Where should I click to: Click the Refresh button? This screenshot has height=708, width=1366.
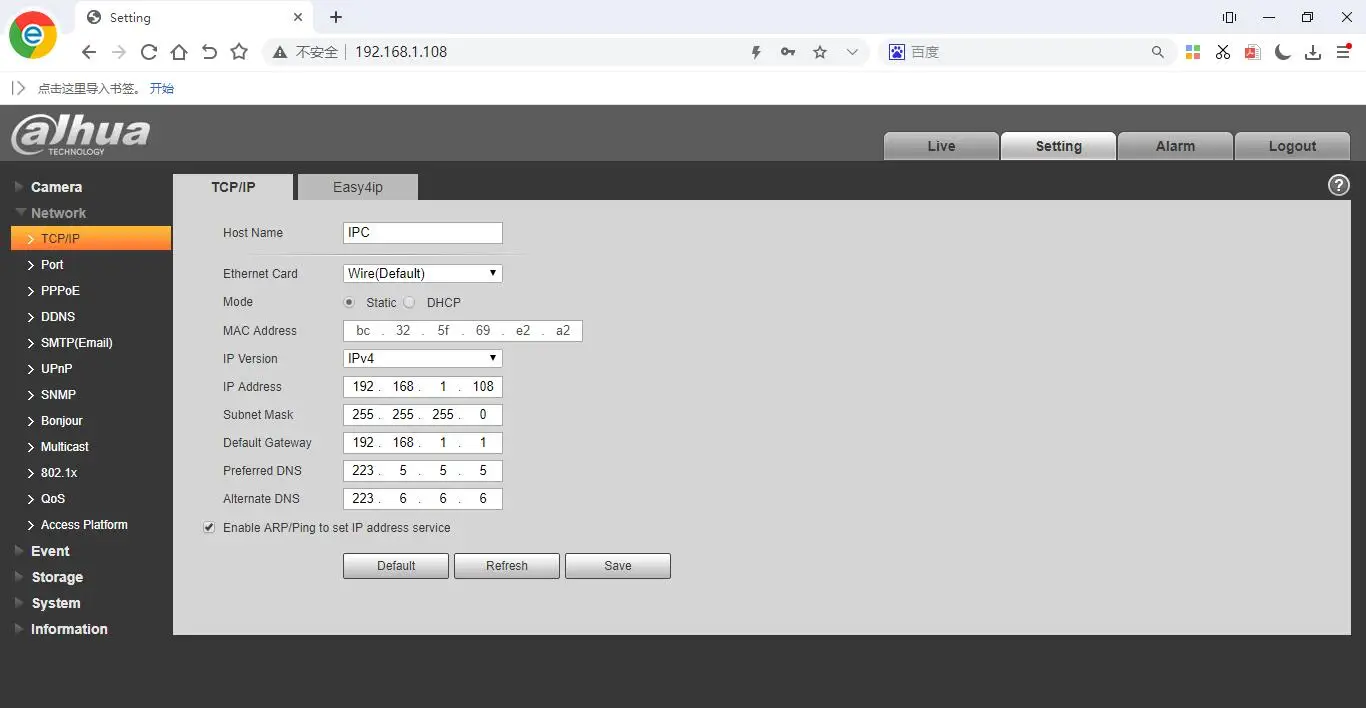click(507, 566)
